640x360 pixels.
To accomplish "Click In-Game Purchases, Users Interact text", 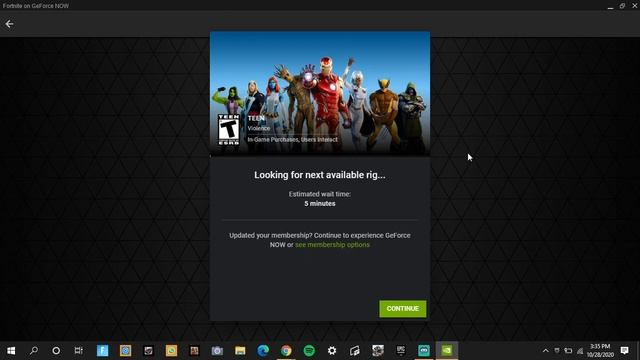I will pyautogui.click(x=292, y=140).
